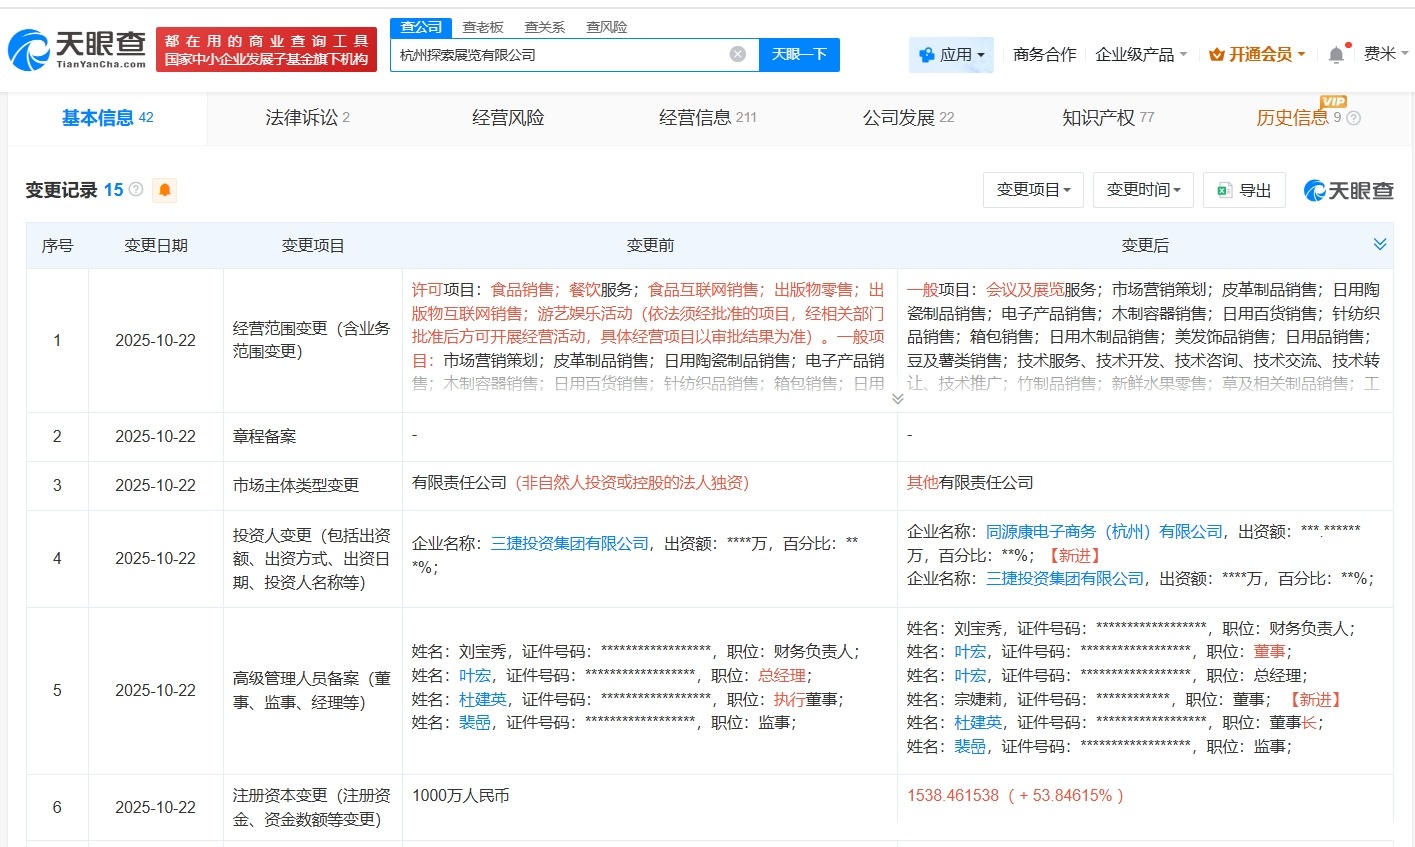Screen dimensions: 1415x847
Task: Clear the search box with the X icon
Action: pos(737,55)
